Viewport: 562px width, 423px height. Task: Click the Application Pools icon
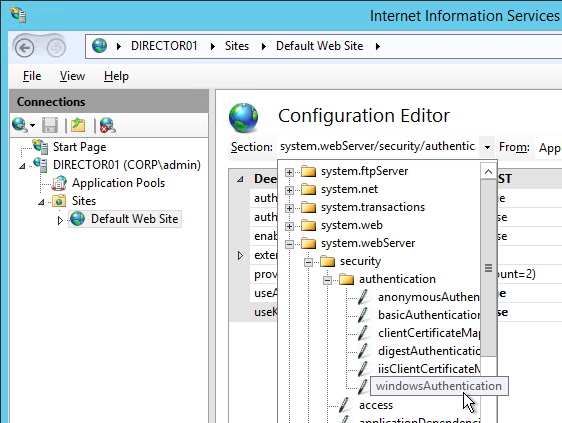(59, 183)
